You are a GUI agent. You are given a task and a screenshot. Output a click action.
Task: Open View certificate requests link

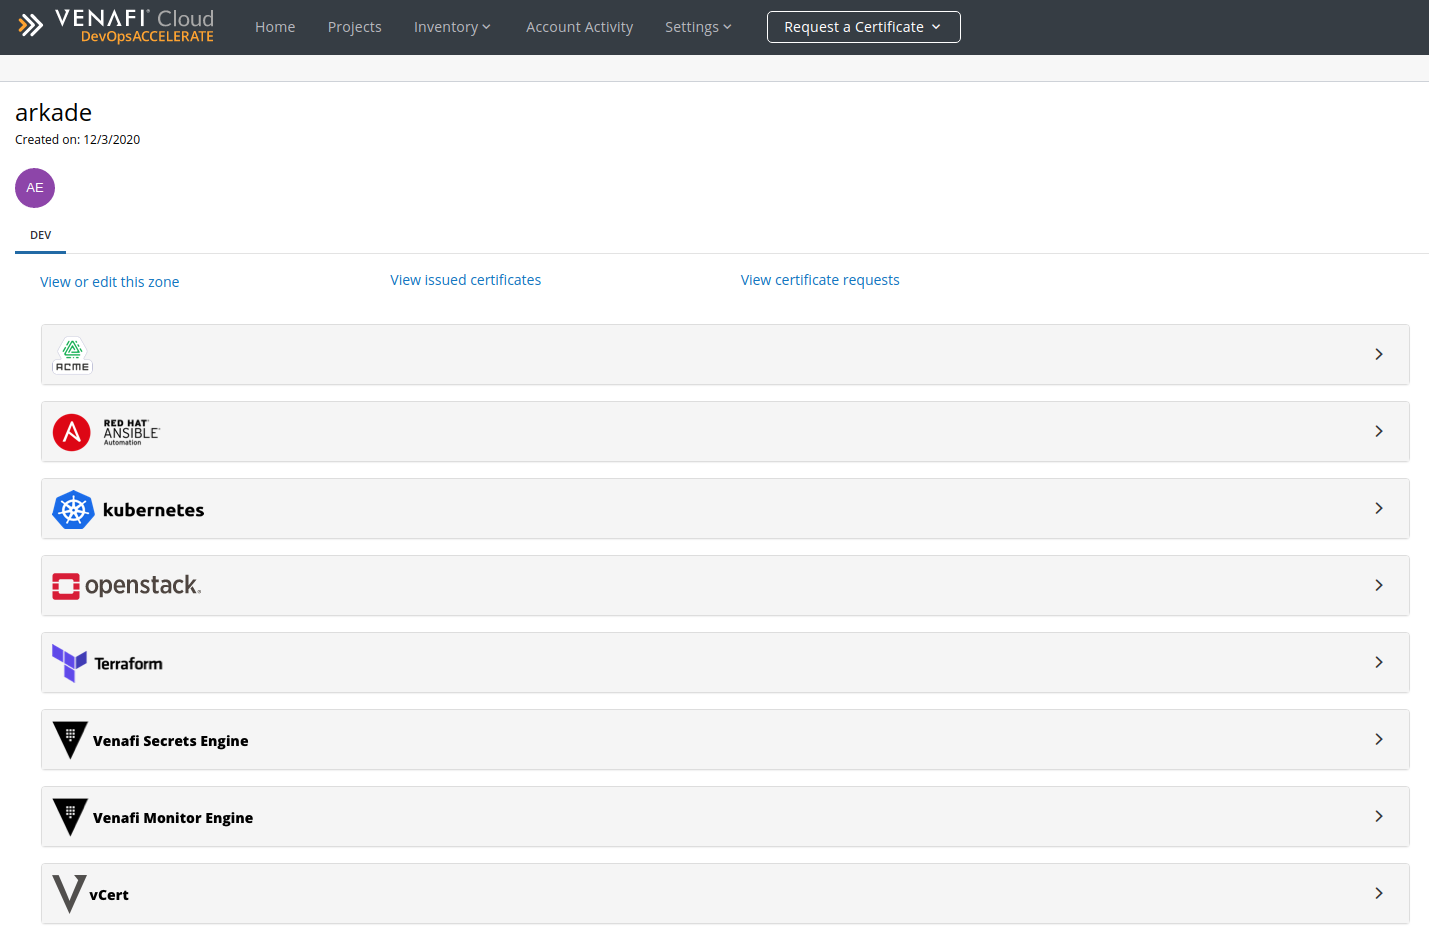[820, 280]
